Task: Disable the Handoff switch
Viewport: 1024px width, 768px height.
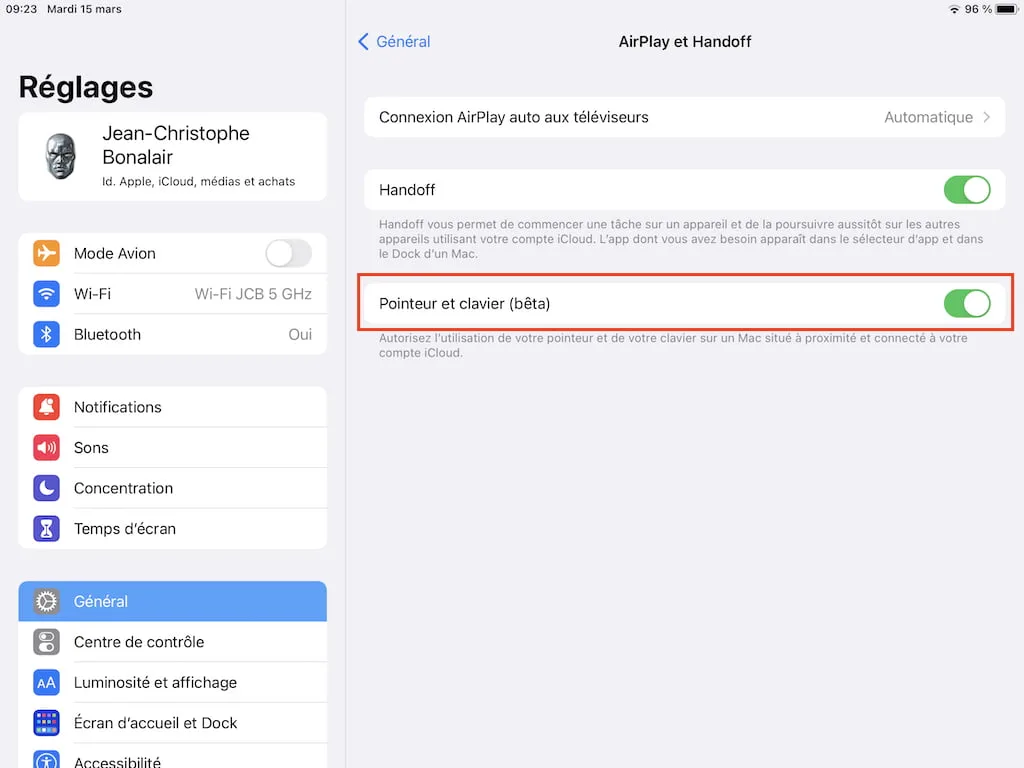Action: coord(967,190)
